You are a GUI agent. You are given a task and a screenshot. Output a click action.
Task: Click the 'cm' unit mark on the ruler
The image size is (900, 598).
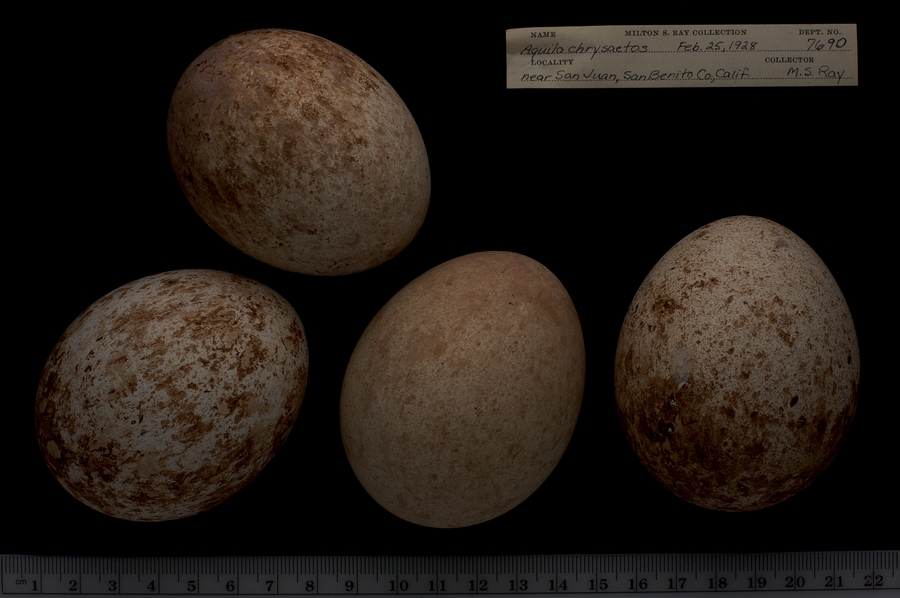(x=21, y=582)
